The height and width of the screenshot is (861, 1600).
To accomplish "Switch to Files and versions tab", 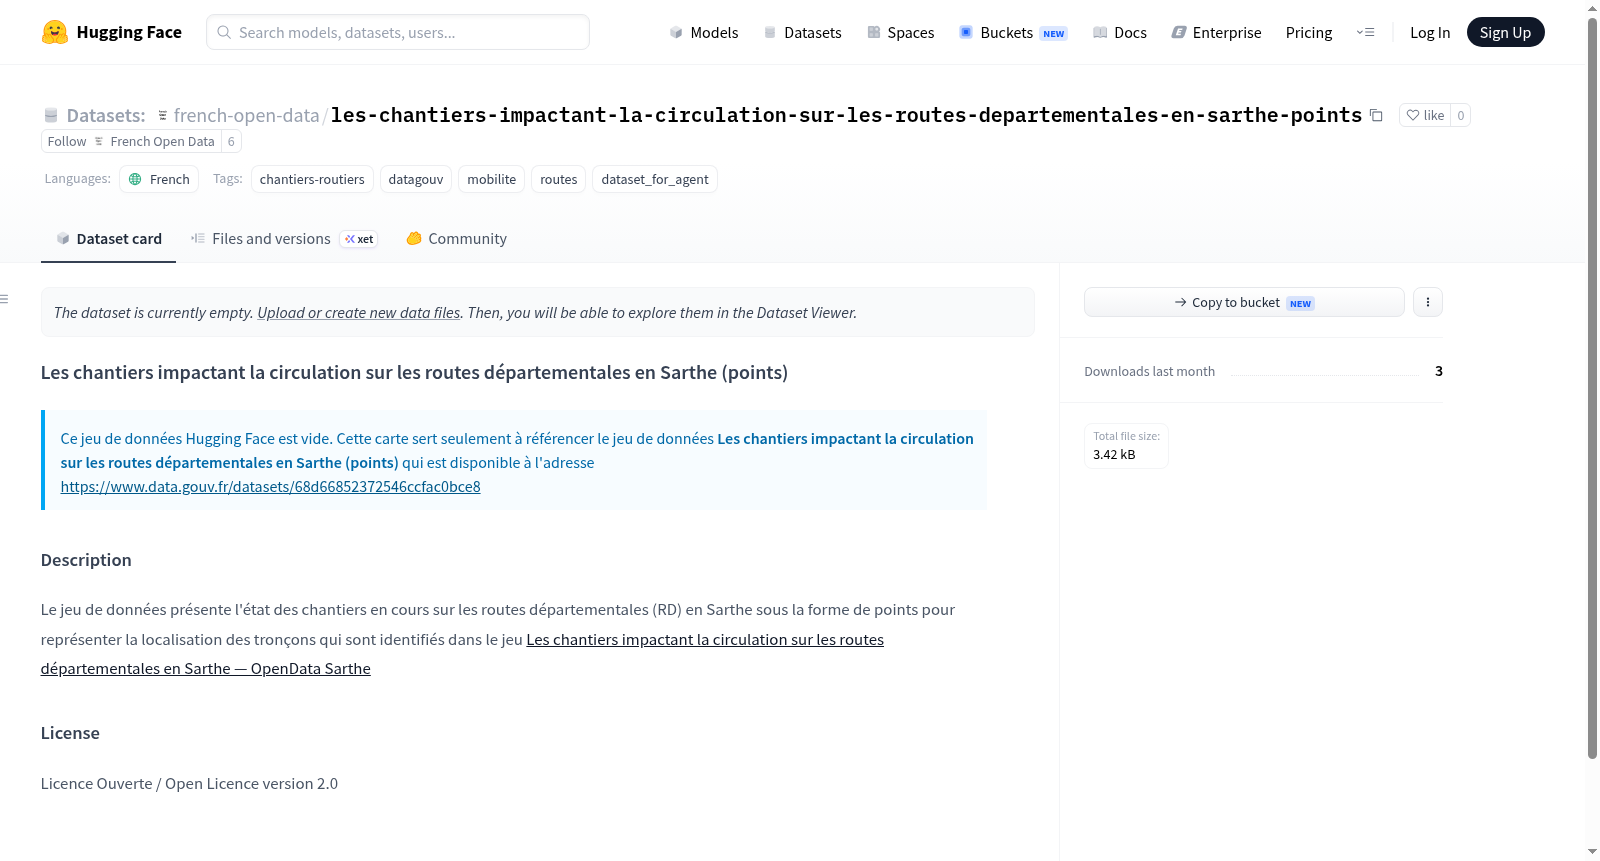I will (x=284, y=239).
